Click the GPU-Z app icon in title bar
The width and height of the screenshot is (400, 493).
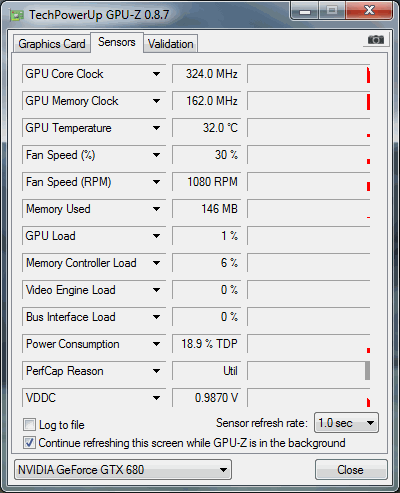click(17, 15)
